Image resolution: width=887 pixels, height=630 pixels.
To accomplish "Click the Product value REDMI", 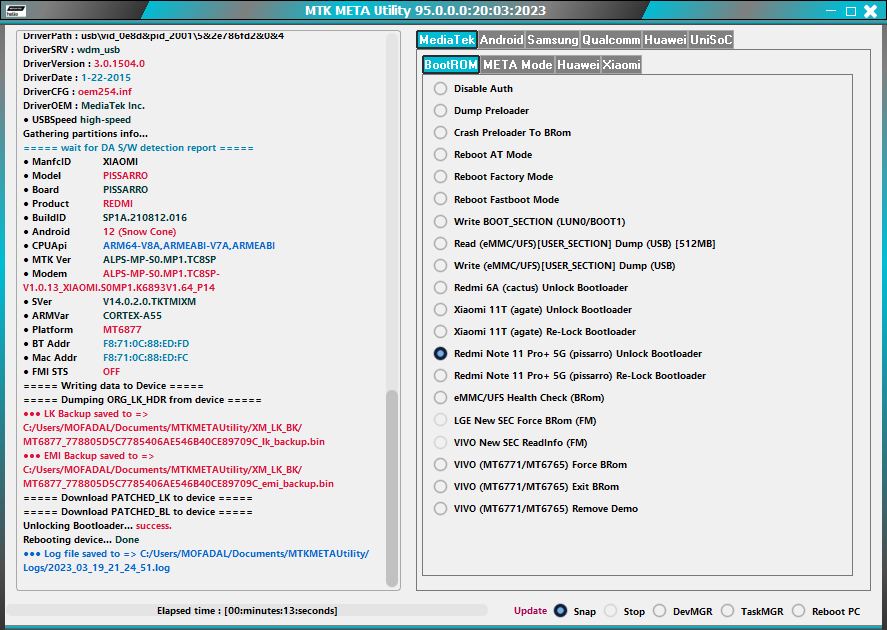I will [118, 204].
